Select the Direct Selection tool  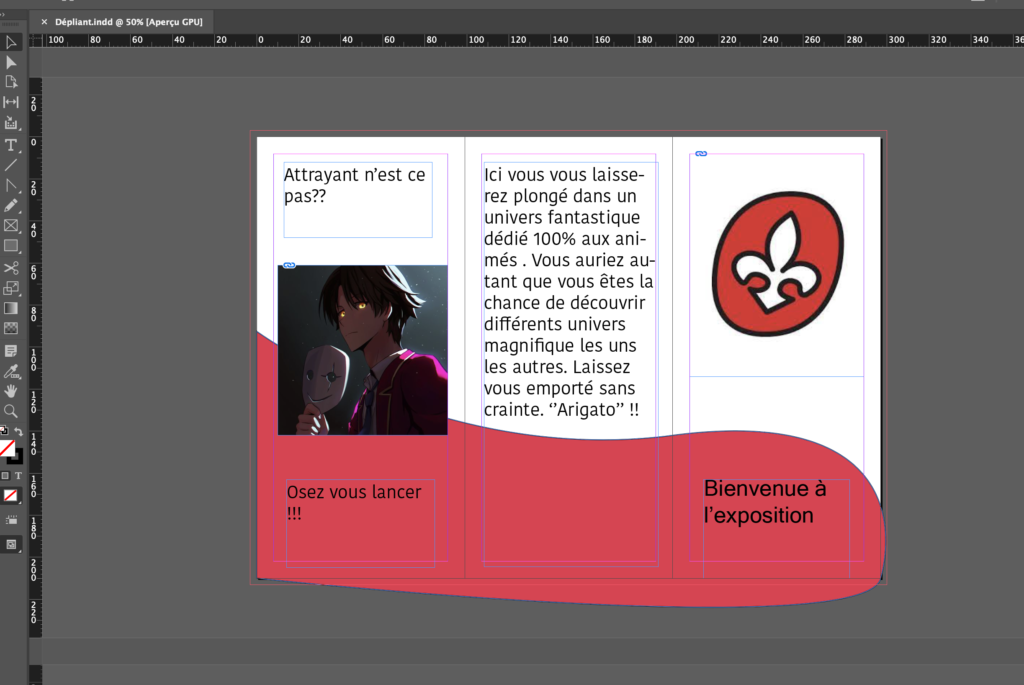11,62
